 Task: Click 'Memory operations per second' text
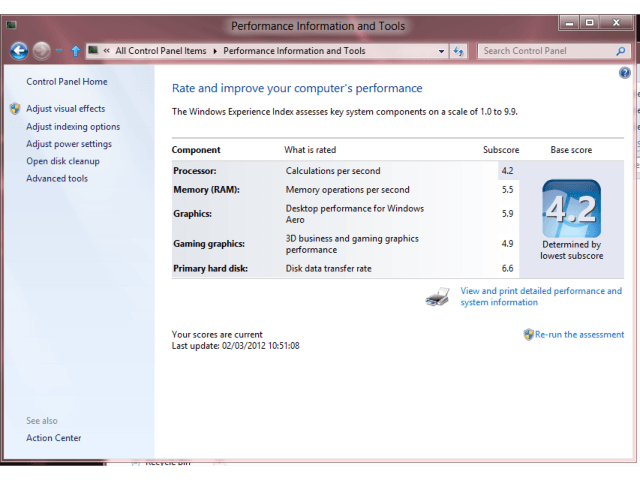coord(347,190)
